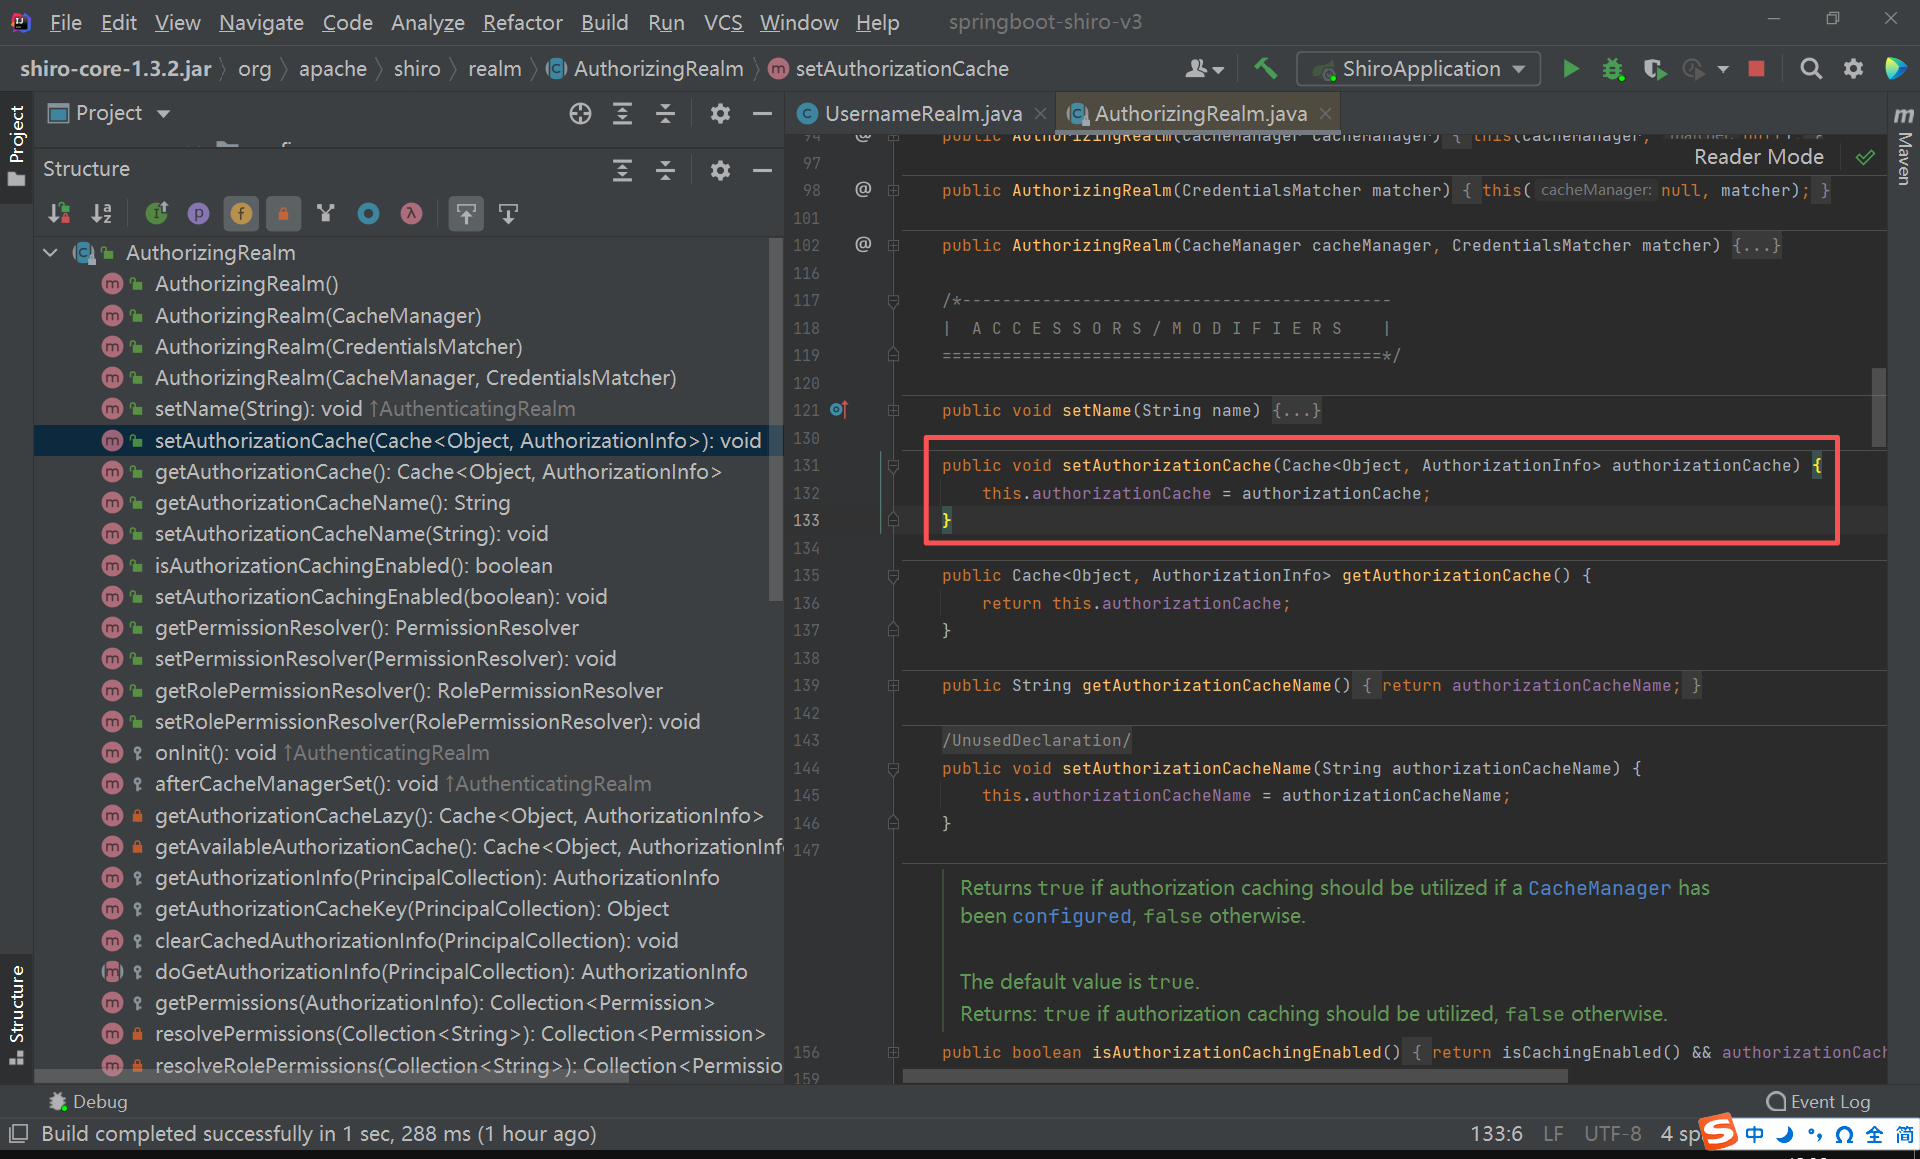Click the Build project hammer icon
1920x1159 pixels.
point(1265,68)
